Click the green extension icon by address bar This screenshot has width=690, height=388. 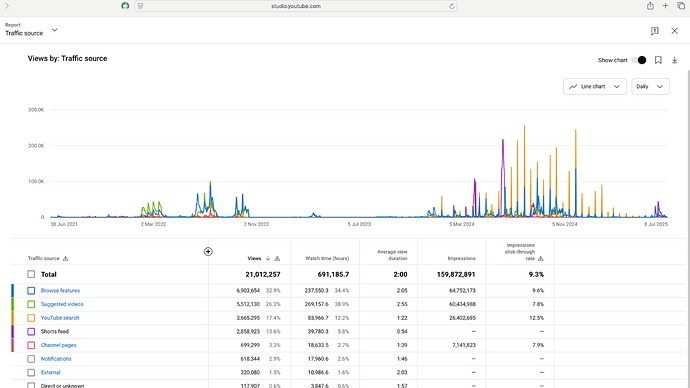(125, 6)
